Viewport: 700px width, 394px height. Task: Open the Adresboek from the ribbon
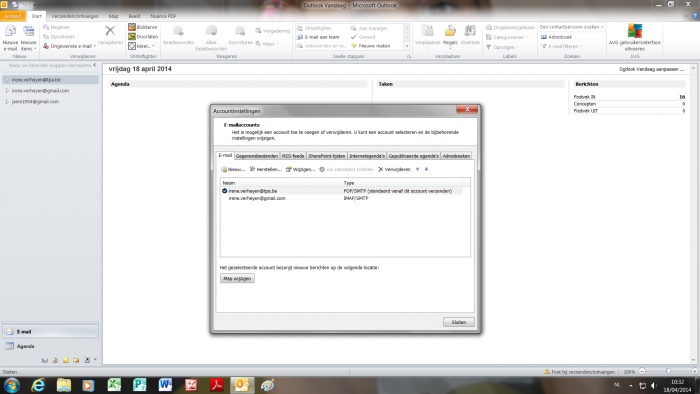[556, 37]
